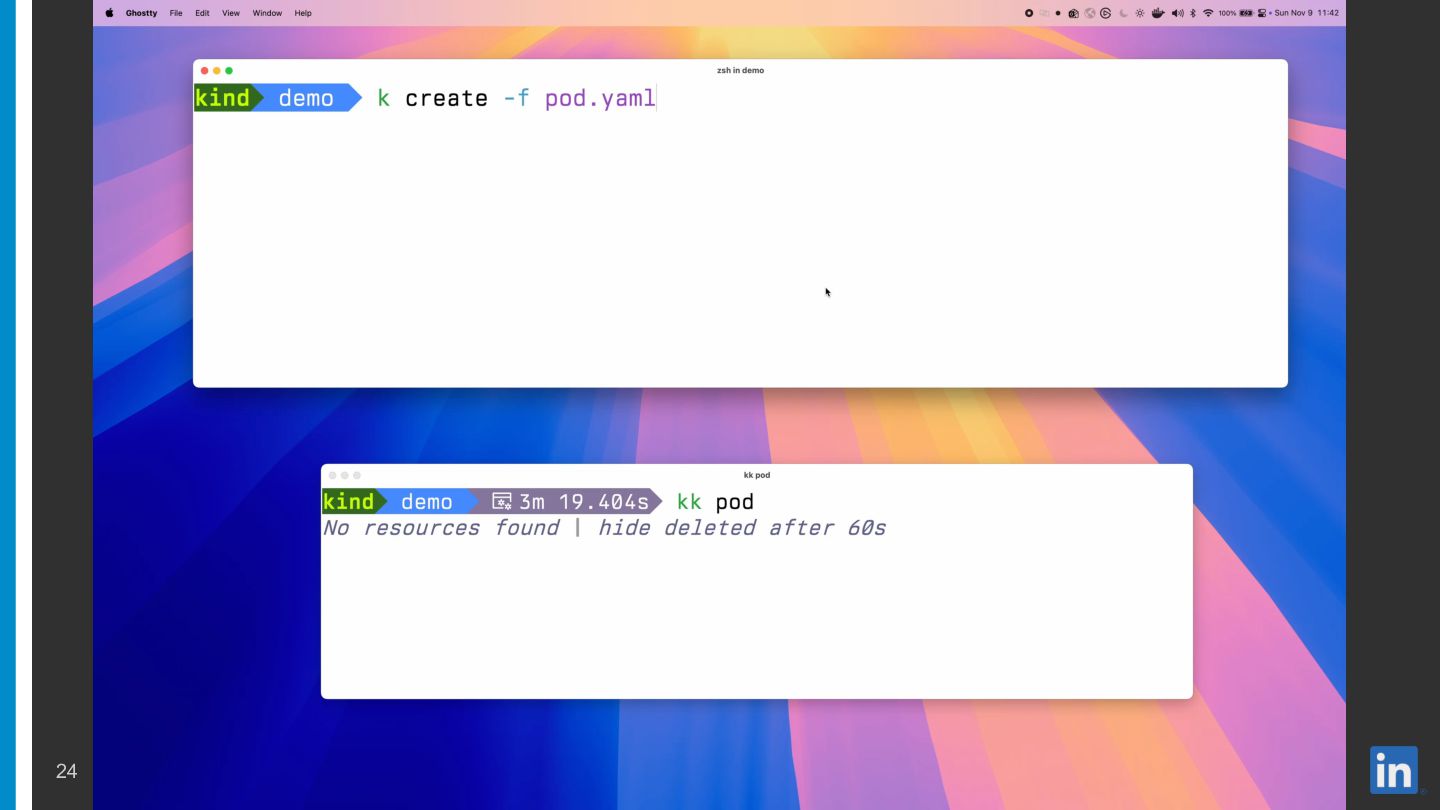Click the 'kk pod' command text
1440x810 pixels.
pyautogui.click(x=715, y=501)
